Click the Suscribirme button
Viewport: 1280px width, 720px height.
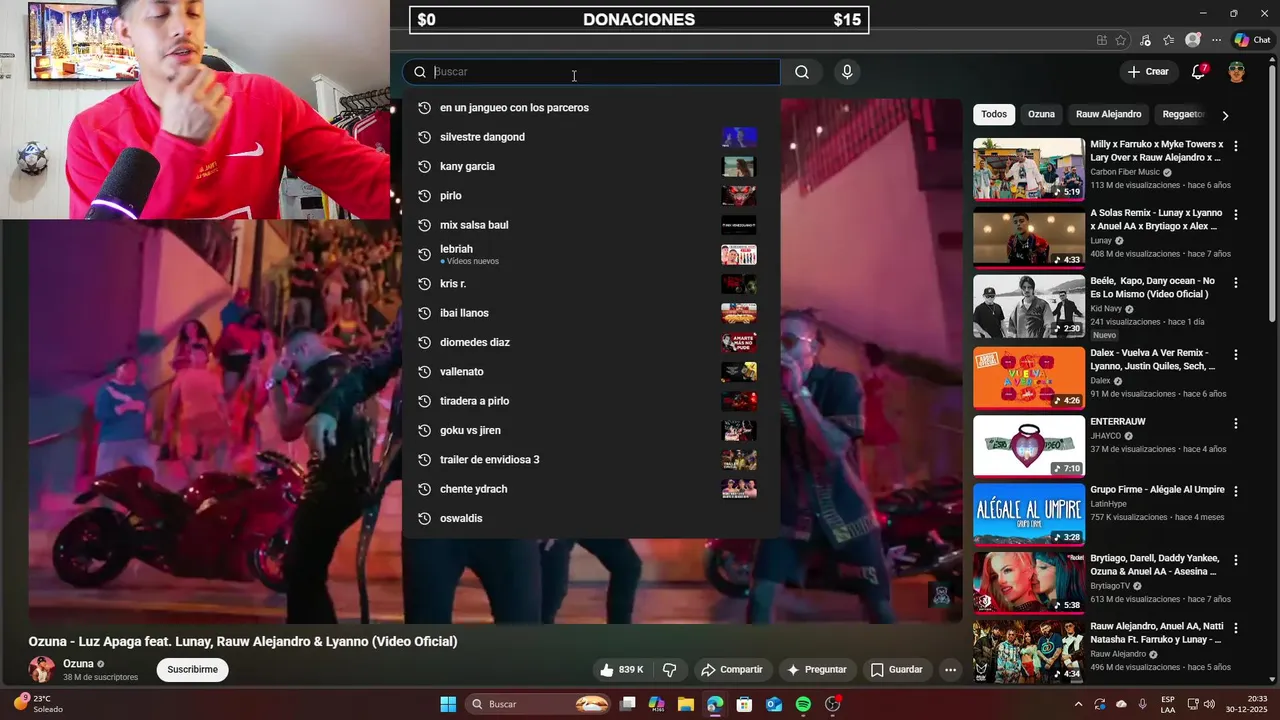[192, 670]
